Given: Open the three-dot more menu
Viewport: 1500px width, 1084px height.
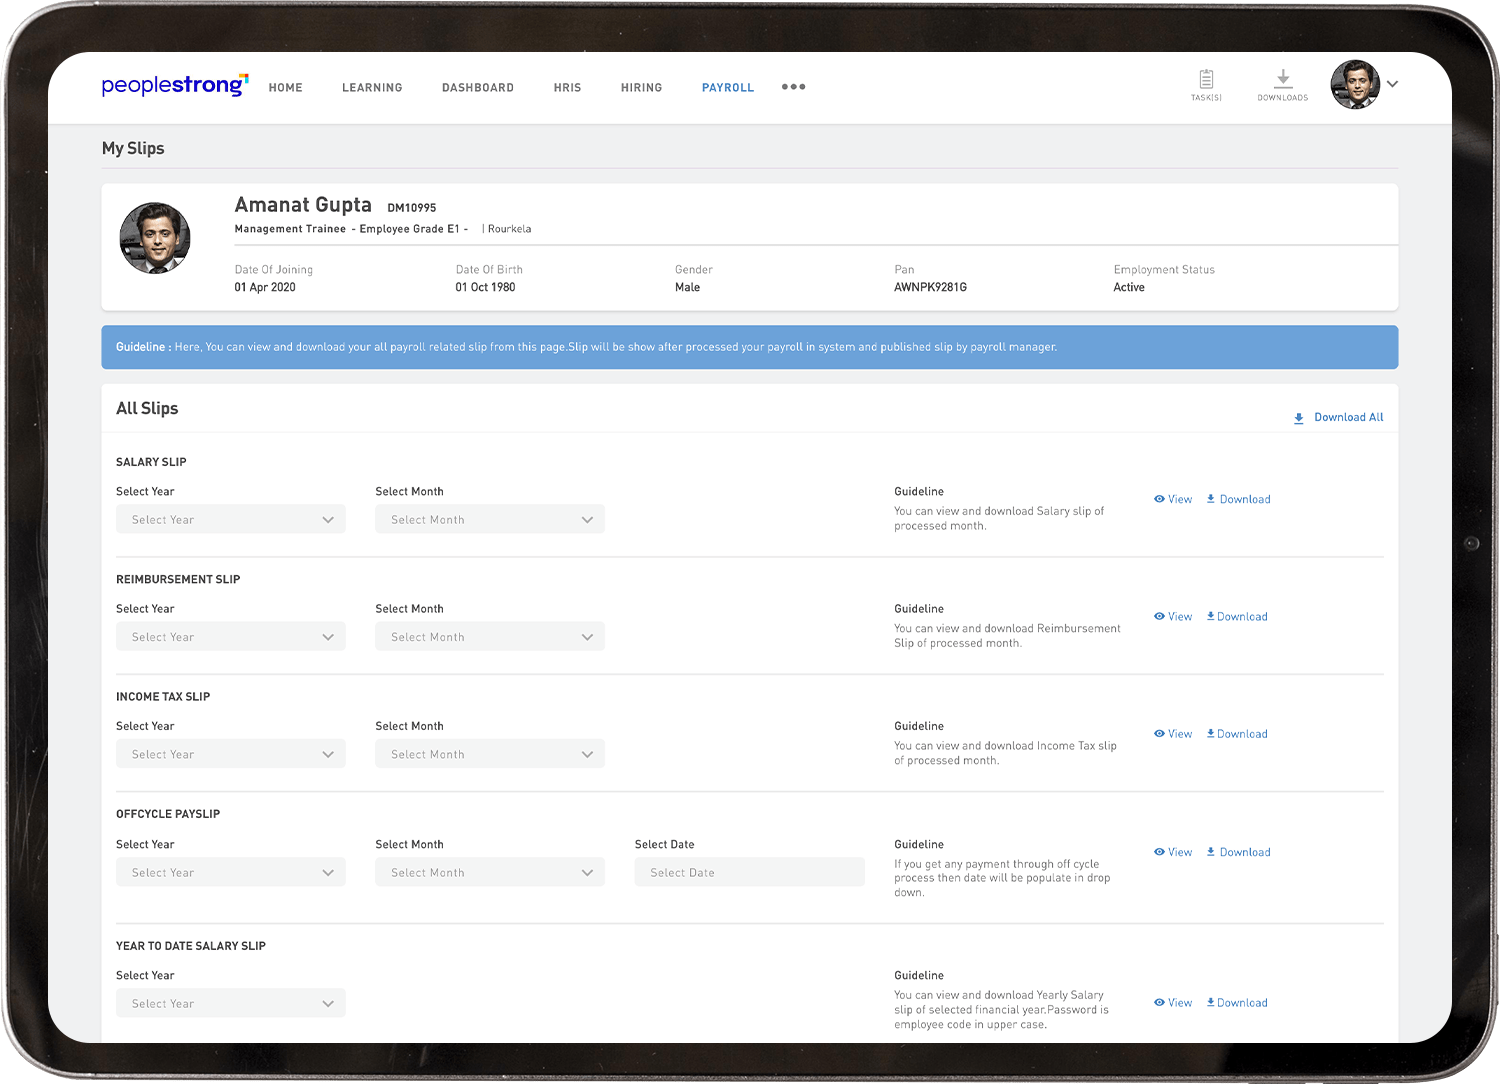Looking at the screenshot, I should (793, 87).
